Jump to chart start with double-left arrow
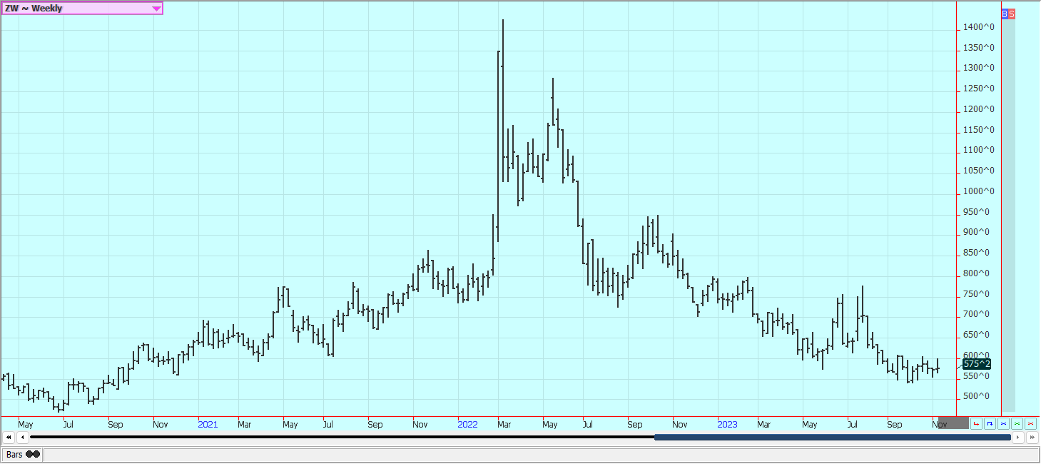1042x464 pixels. [9, 437]
